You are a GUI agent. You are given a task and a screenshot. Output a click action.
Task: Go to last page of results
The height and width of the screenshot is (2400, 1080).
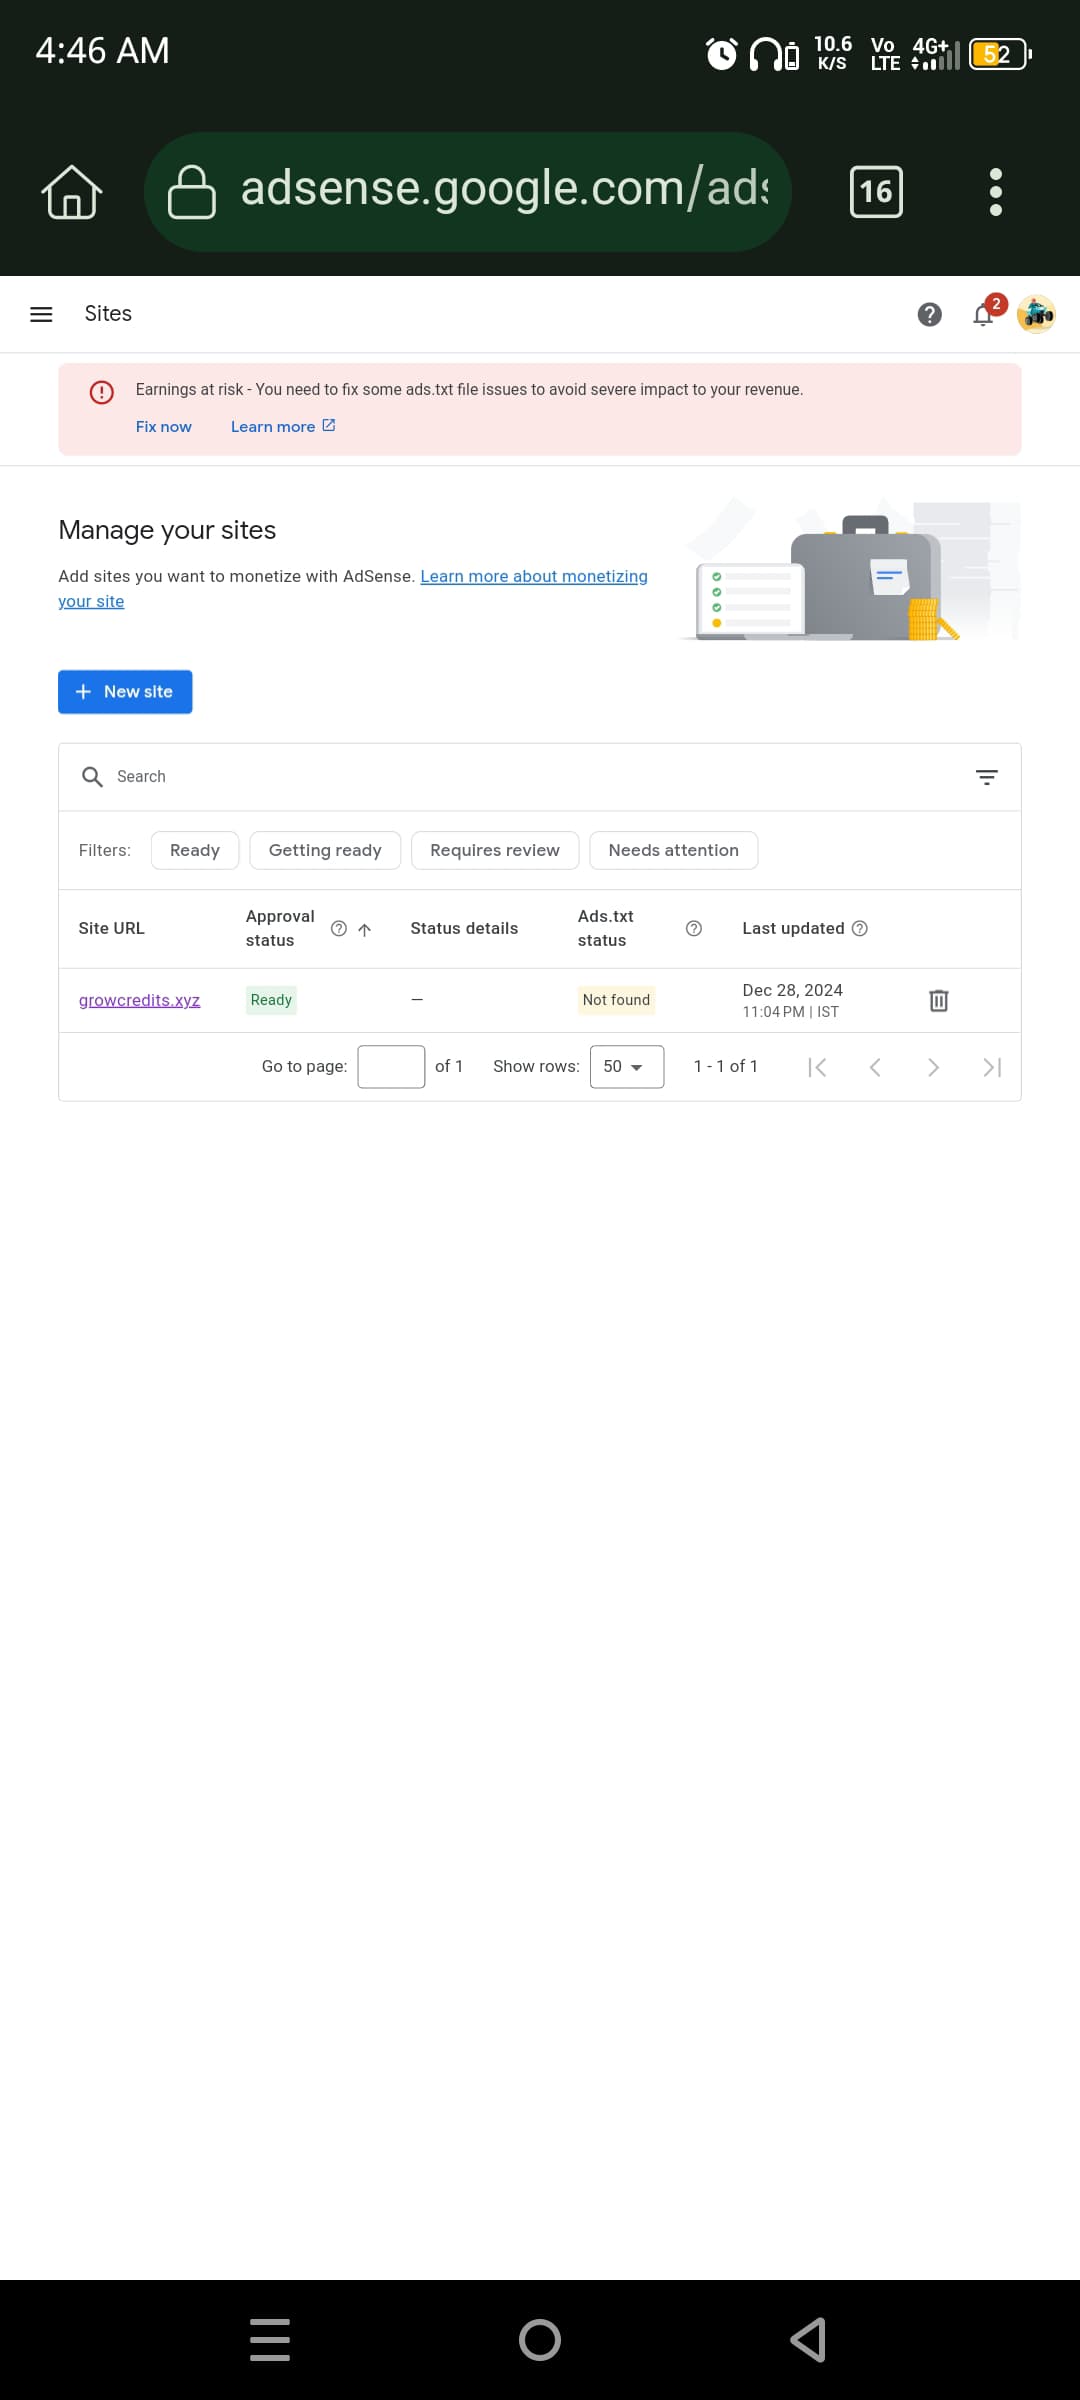click(x=992, y=1067)
